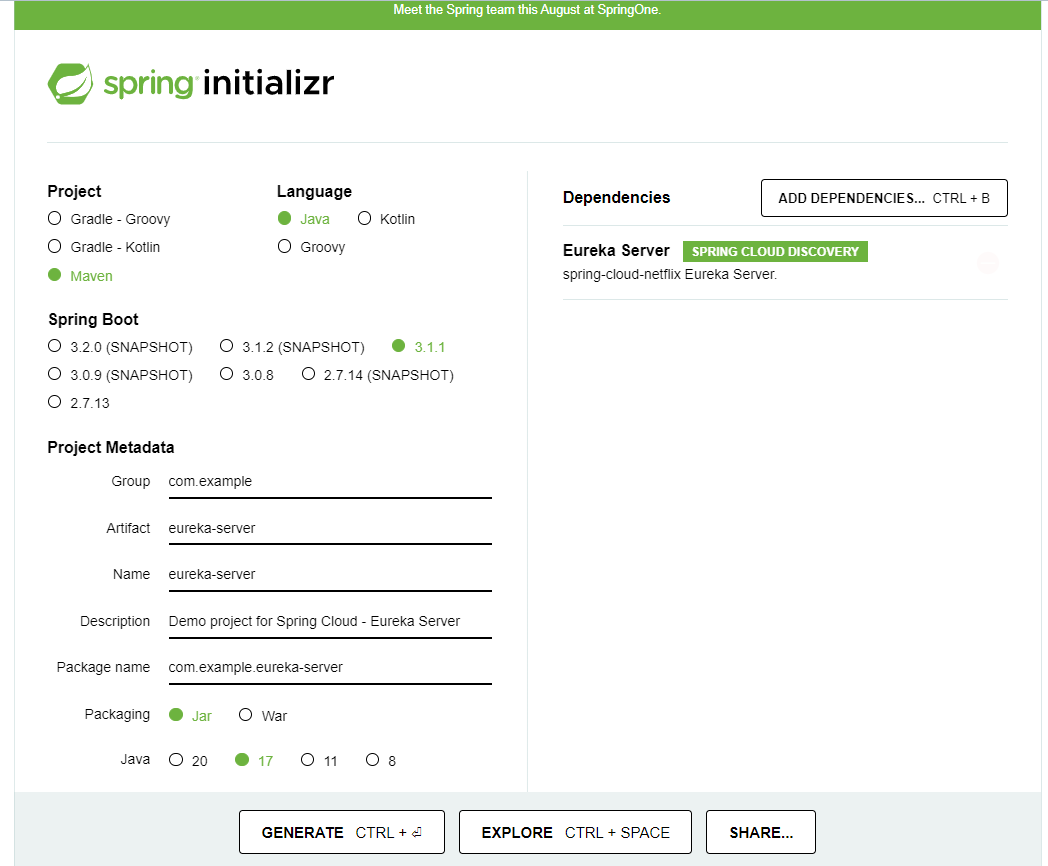Select Spring Boot 3.1.2 (SNAPSHOT)
This screenshot has height=866, width=1048.
[x=292, y=347]
